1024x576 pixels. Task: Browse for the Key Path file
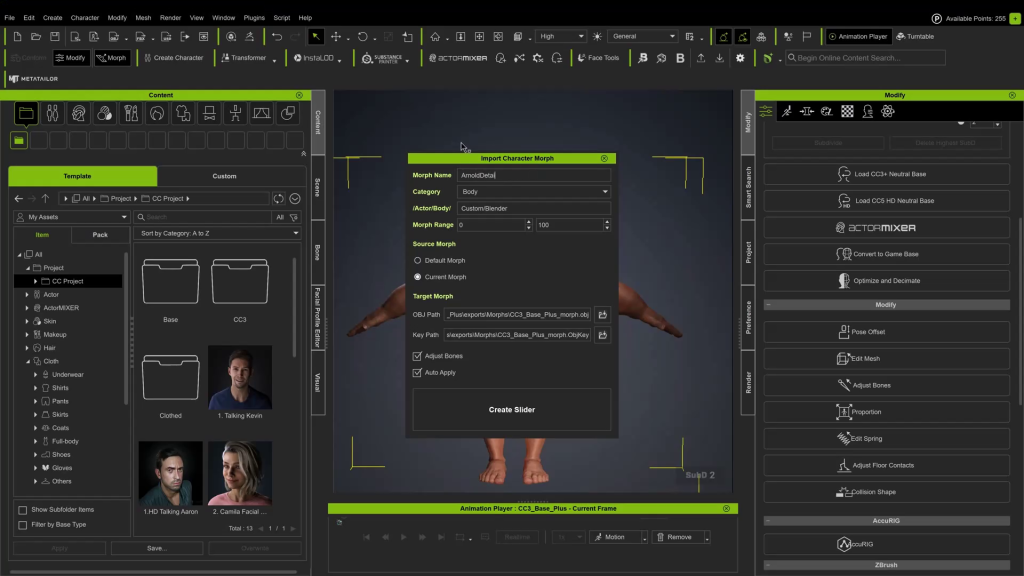tap(603, 335)
